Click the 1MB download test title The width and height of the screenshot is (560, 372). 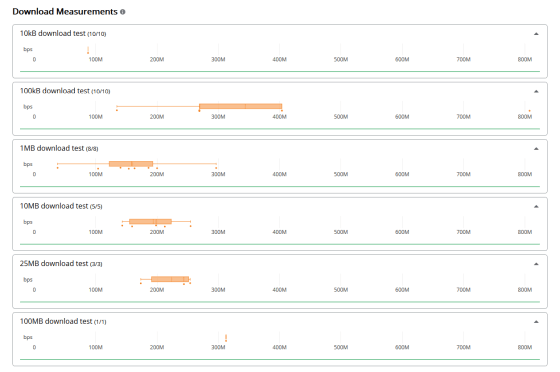point(52,148)
